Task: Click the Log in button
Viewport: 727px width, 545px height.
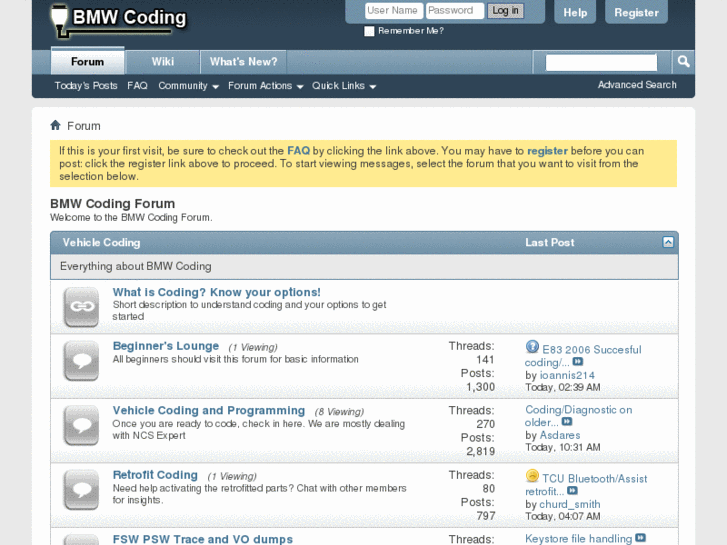Action: tap(505, 11)
